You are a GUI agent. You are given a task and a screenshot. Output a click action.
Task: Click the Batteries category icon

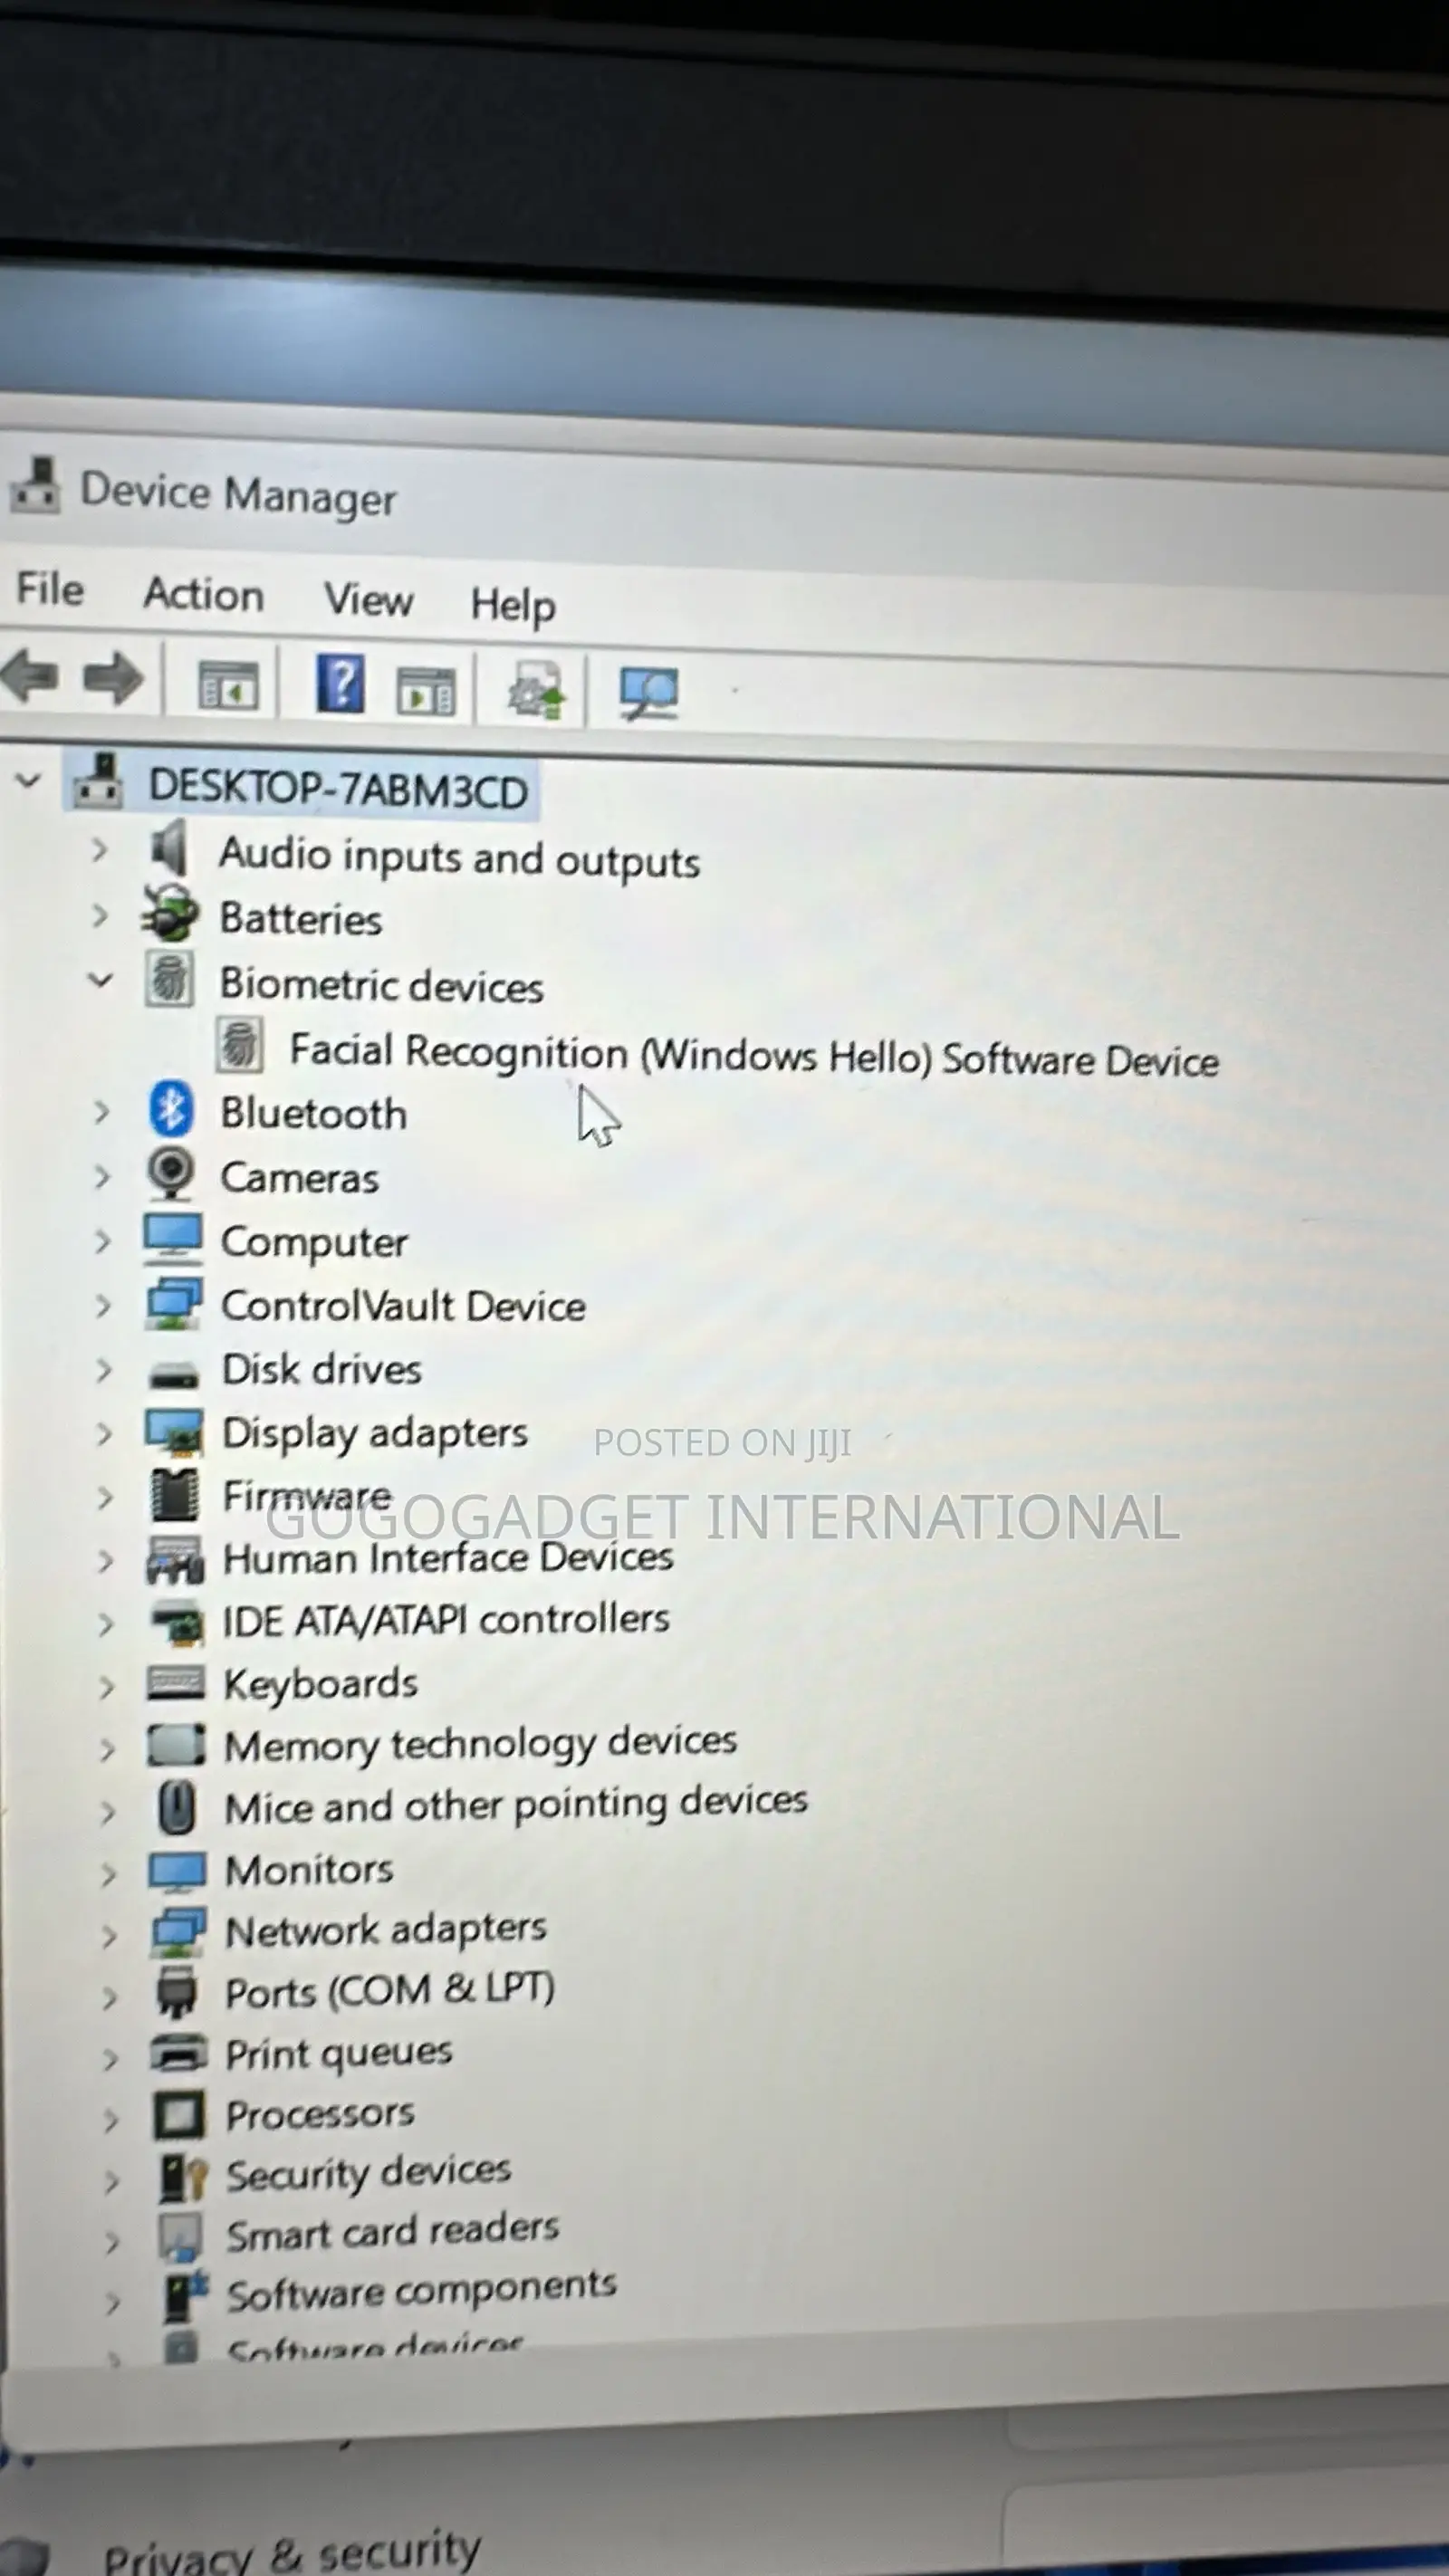coord(169,913)
